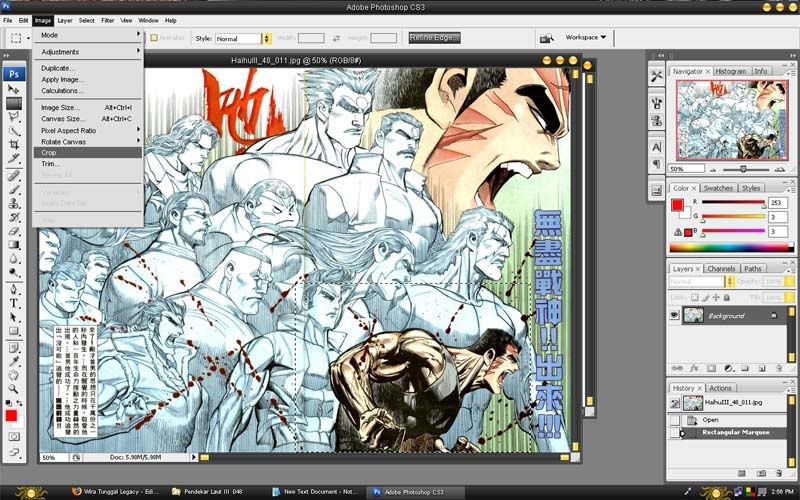Select the Hand tool
The height and width of the screenshot is (500, 800).
tap(14, 376)
